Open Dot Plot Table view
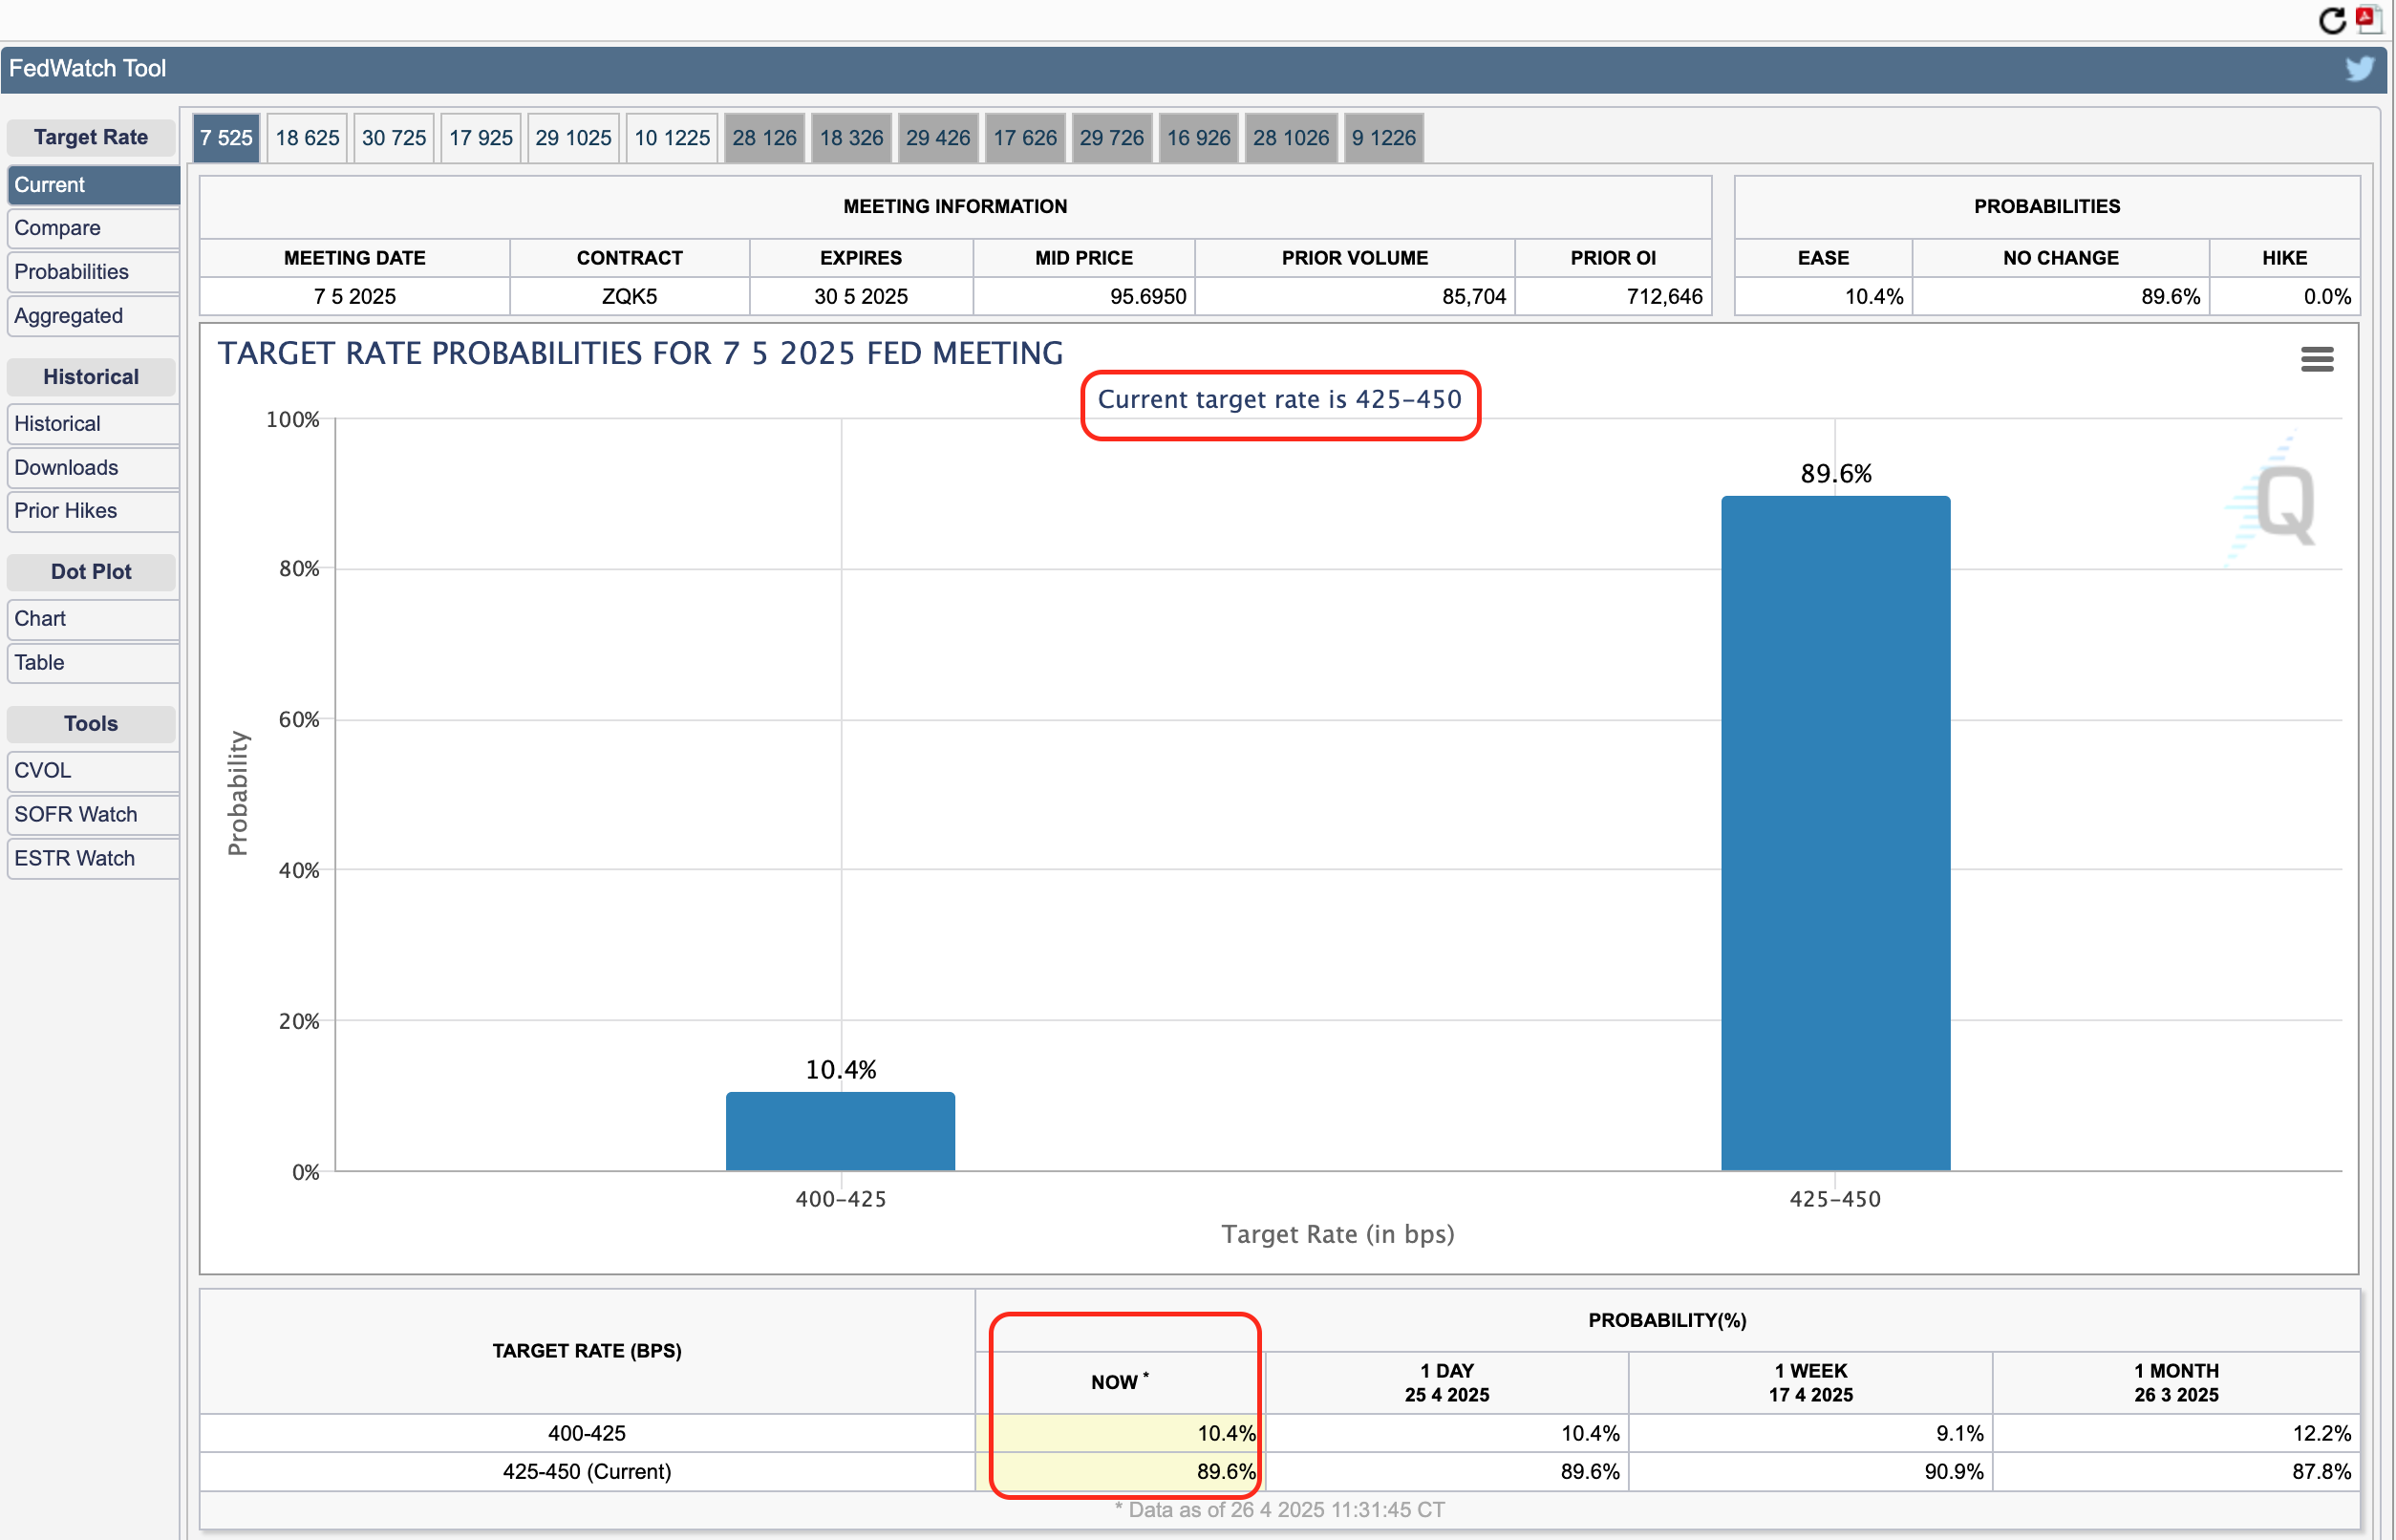The width and height of the screenshot is (2396, 1540). coord(92,663)
